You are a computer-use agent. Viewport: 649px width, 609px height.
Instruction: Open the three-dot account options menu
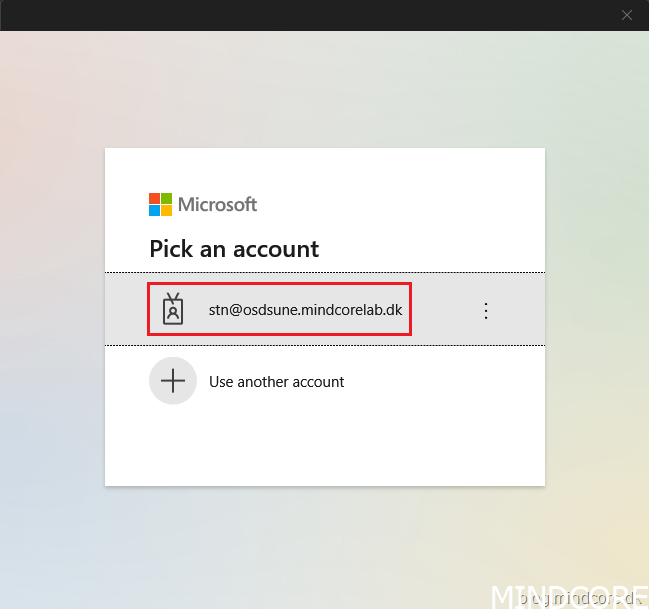pyautogui.click(x=486, y=310)
